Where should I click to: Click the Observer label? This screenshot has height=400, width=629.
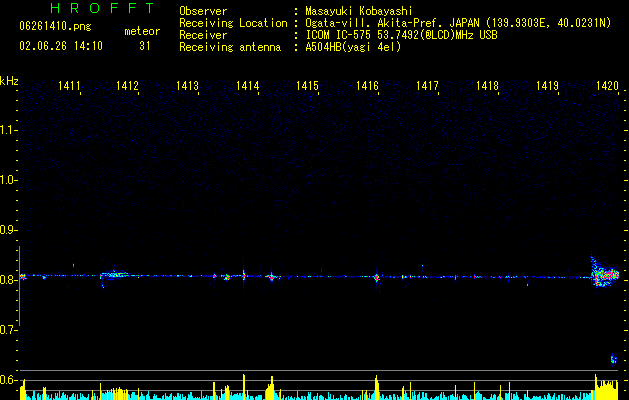[x=203, y=11]
